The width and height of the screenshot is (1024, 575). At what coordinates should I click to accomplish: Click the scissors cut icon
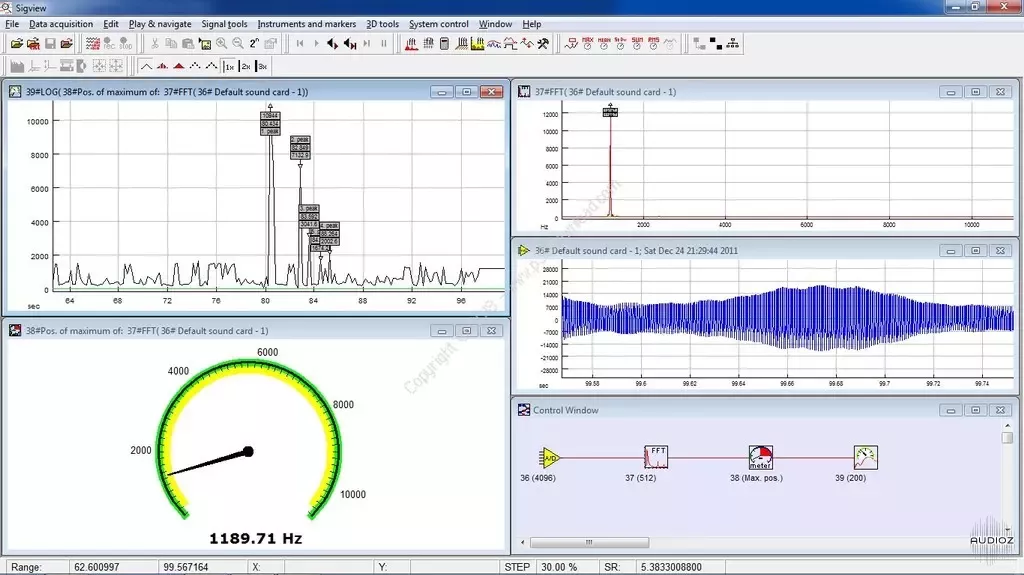155,44
